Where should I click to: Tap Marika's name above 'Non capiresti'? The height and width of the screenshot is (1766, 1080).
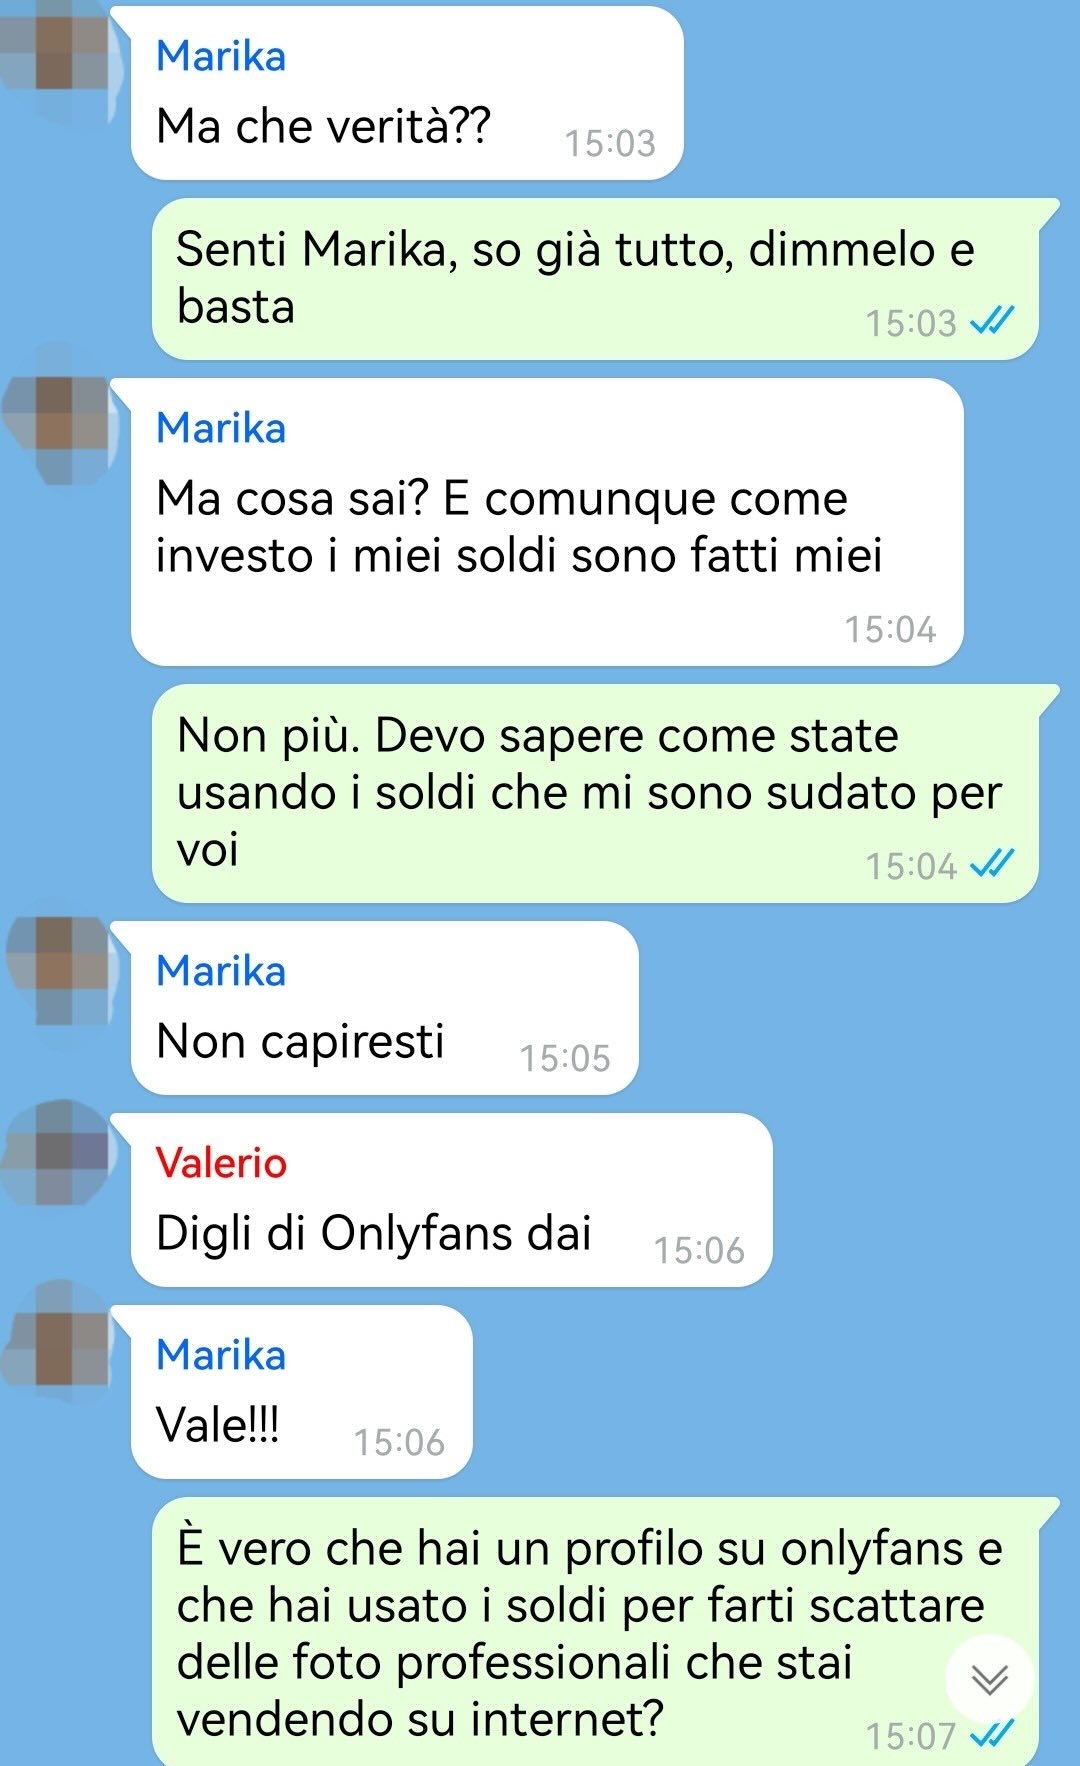(221, 971)
